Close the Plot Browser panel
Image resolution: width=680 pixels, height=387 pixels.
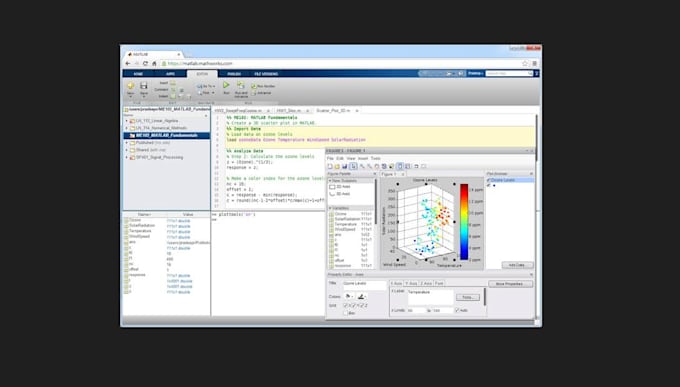tap(532, 174)
